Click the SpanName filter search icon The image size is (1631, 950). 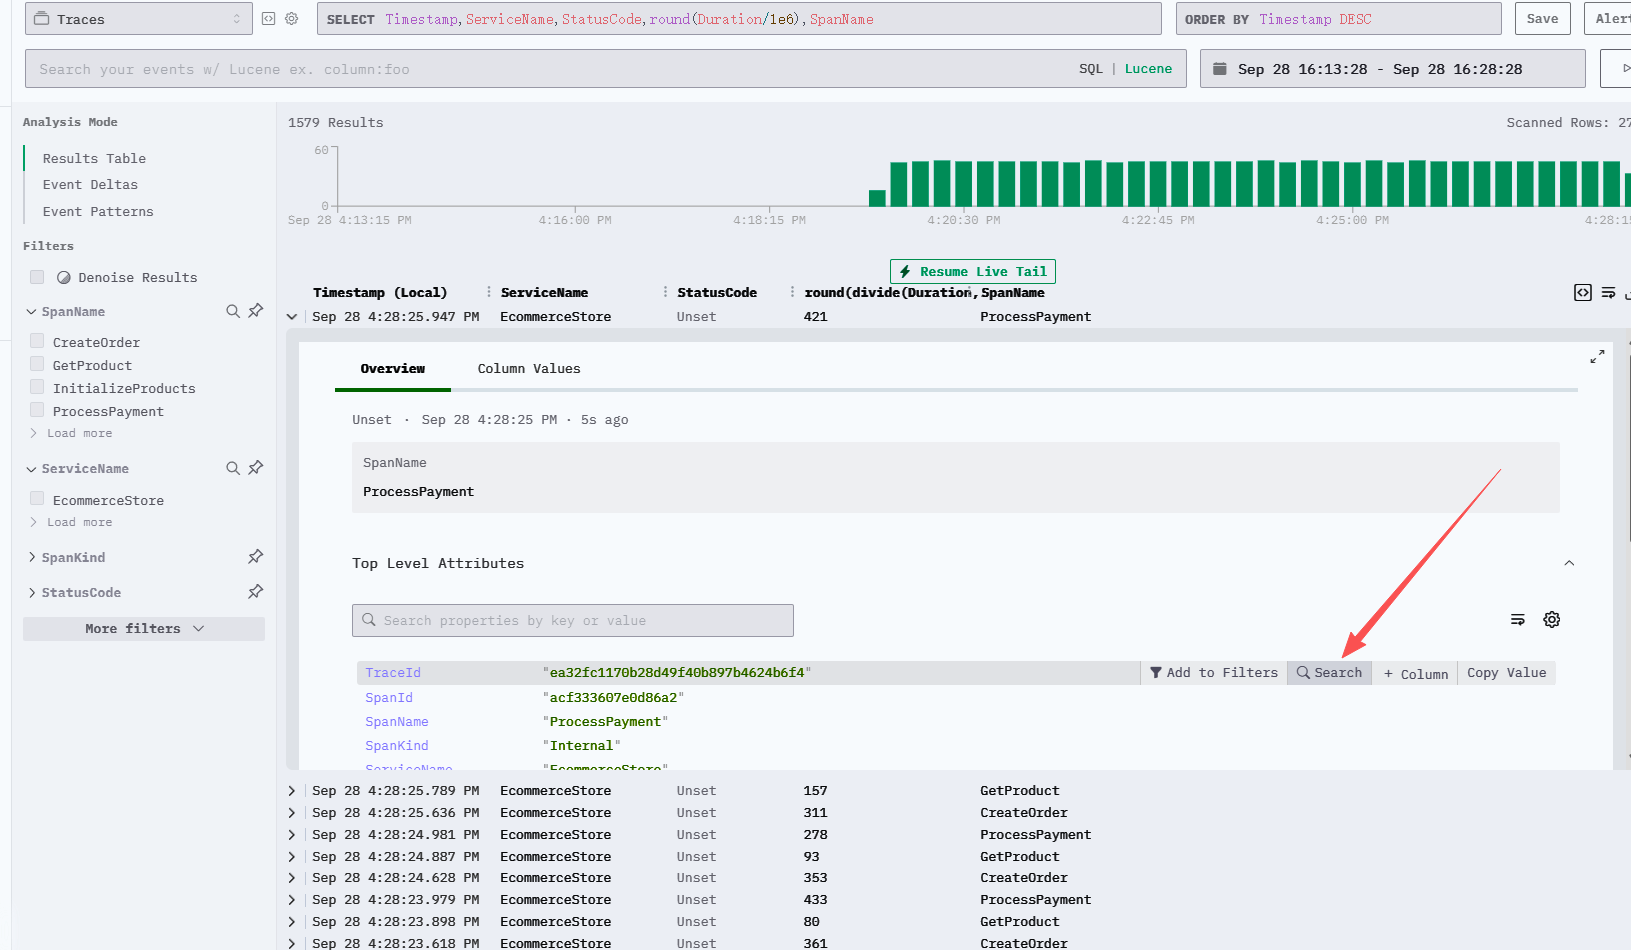coord(232,311)
